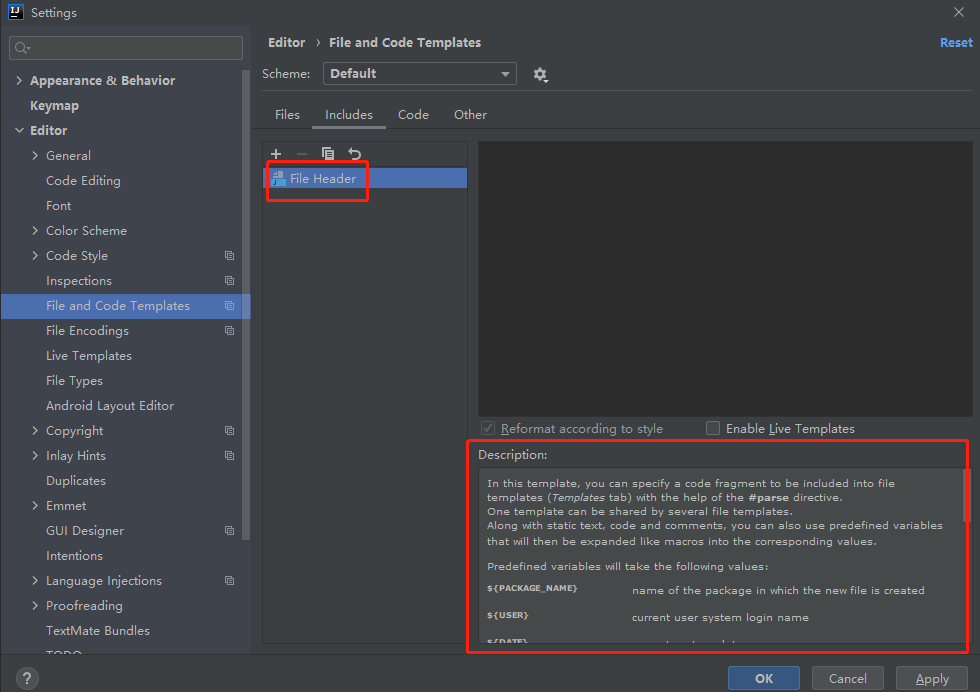Click the settings tree scrollbar
The image size is (980, 692).
[x=246, y=304]
